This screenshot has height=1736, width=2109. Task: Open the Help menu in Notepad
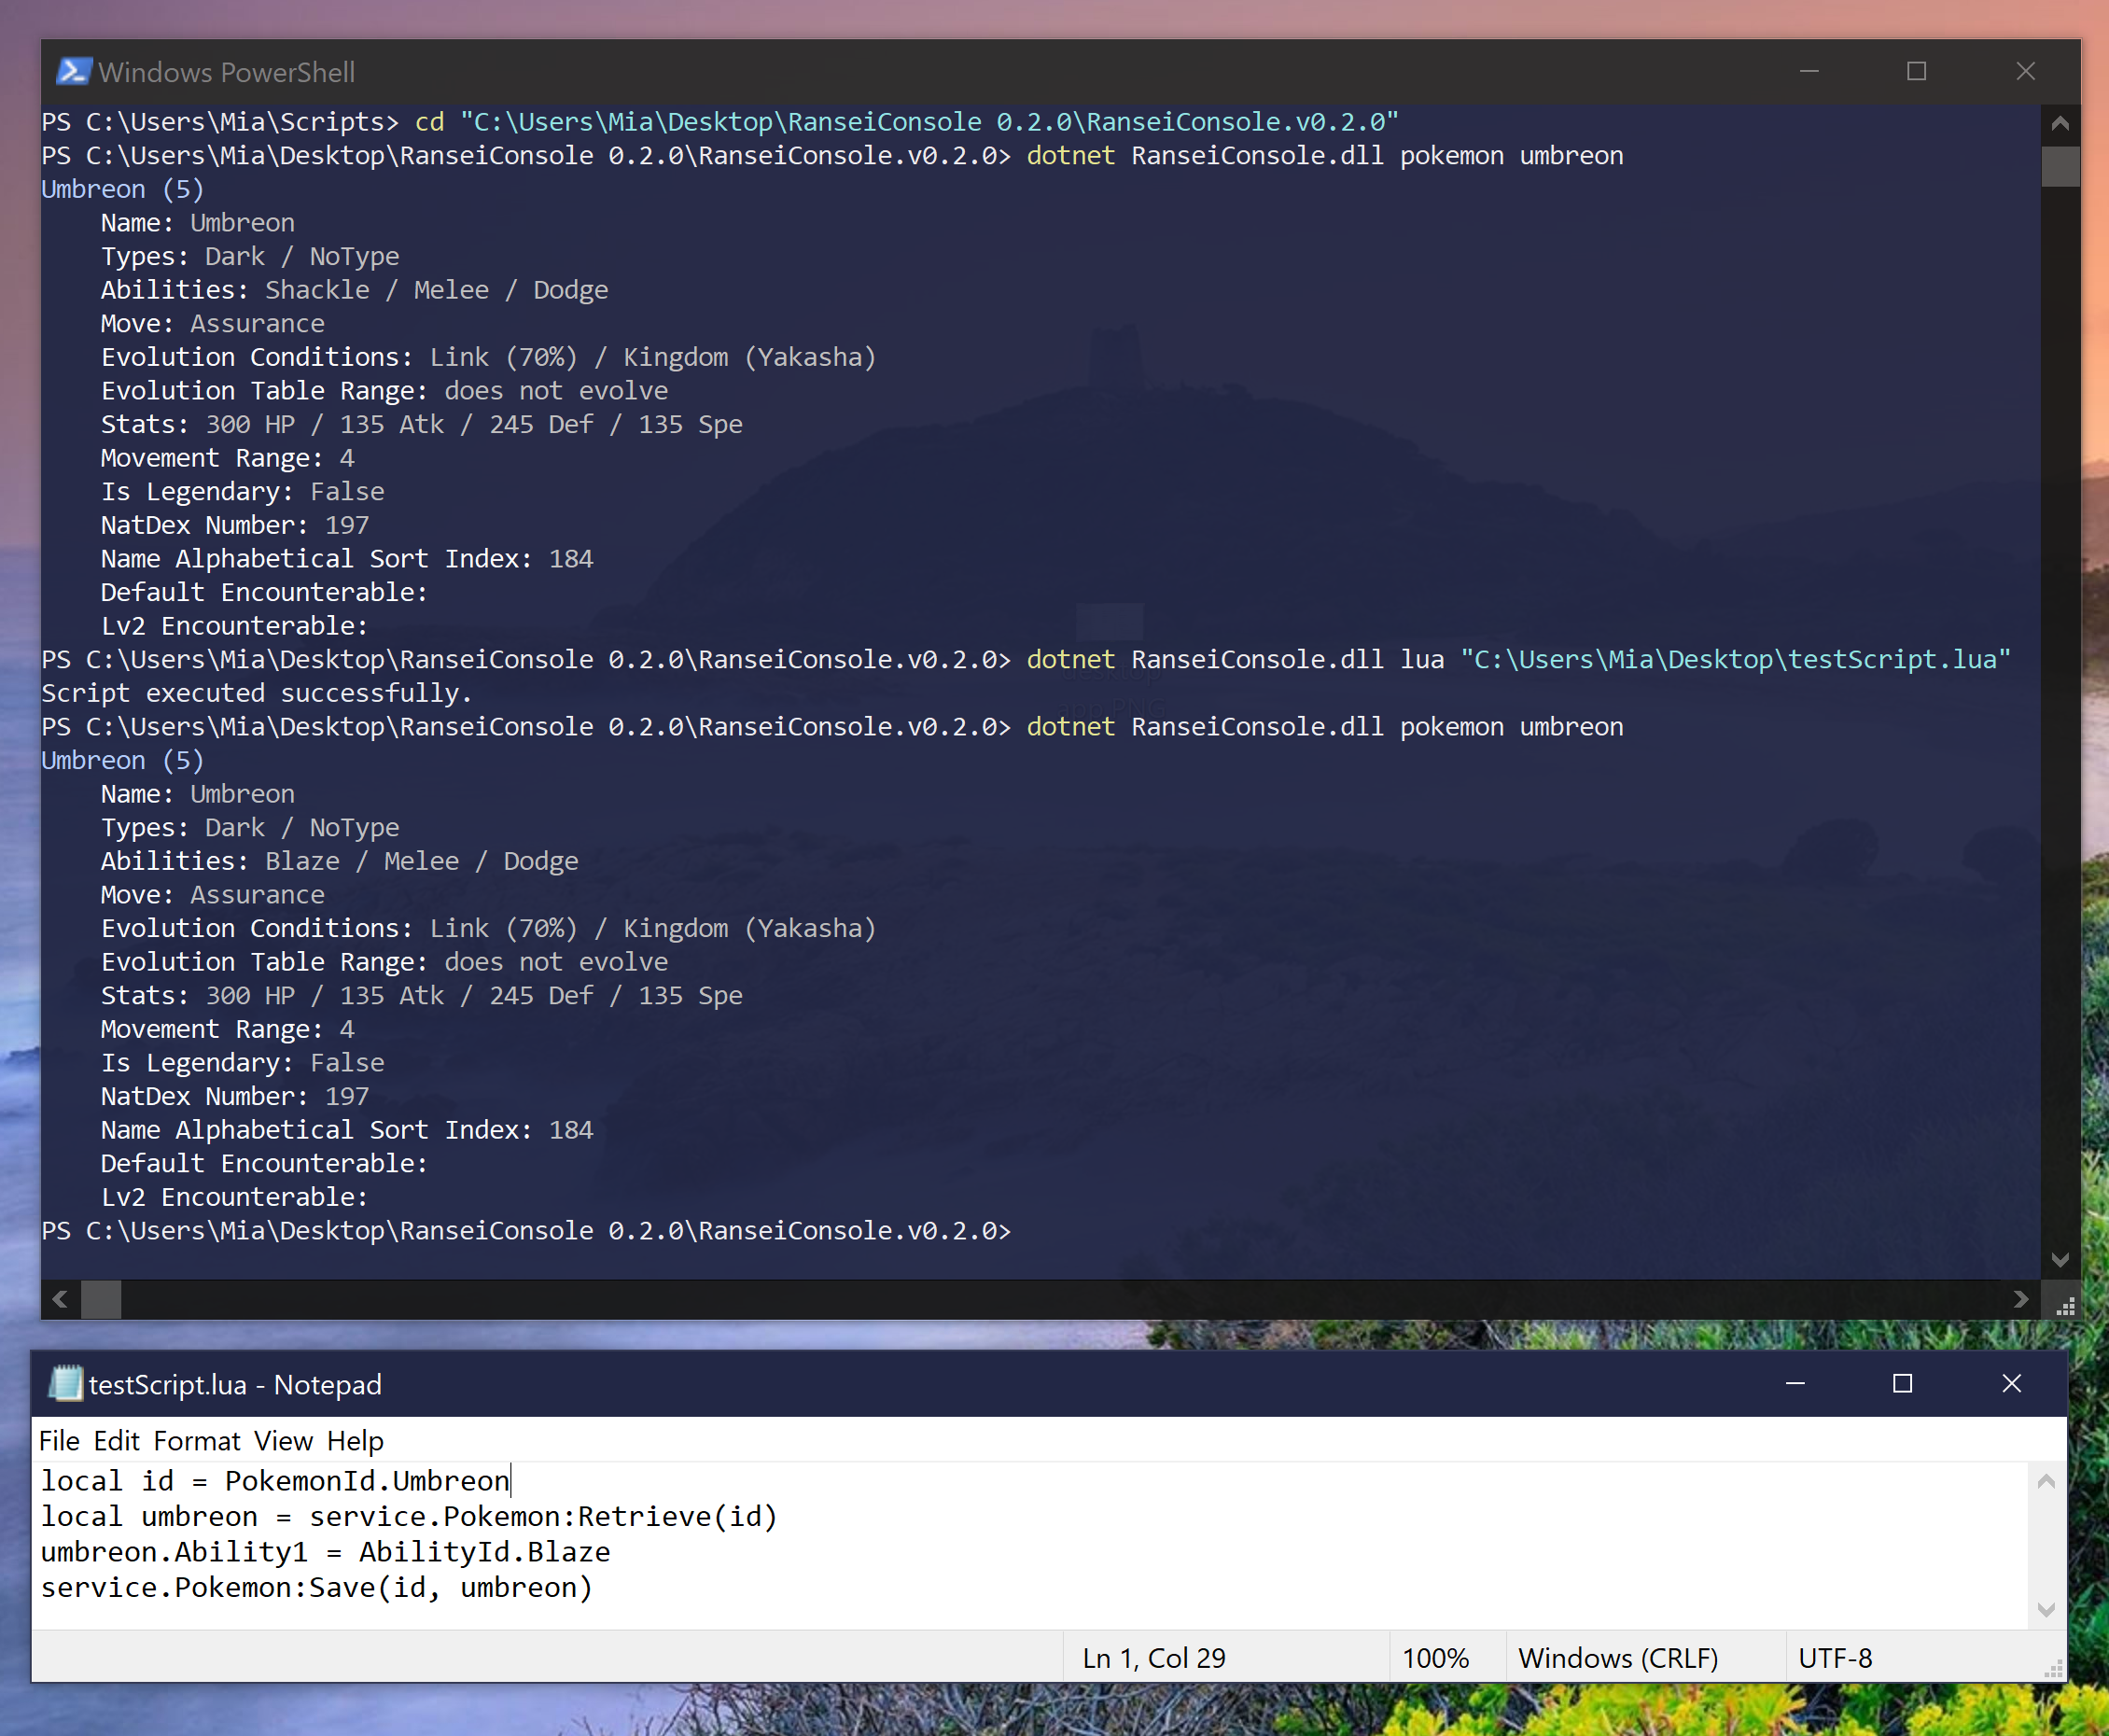pos(355,1441)
